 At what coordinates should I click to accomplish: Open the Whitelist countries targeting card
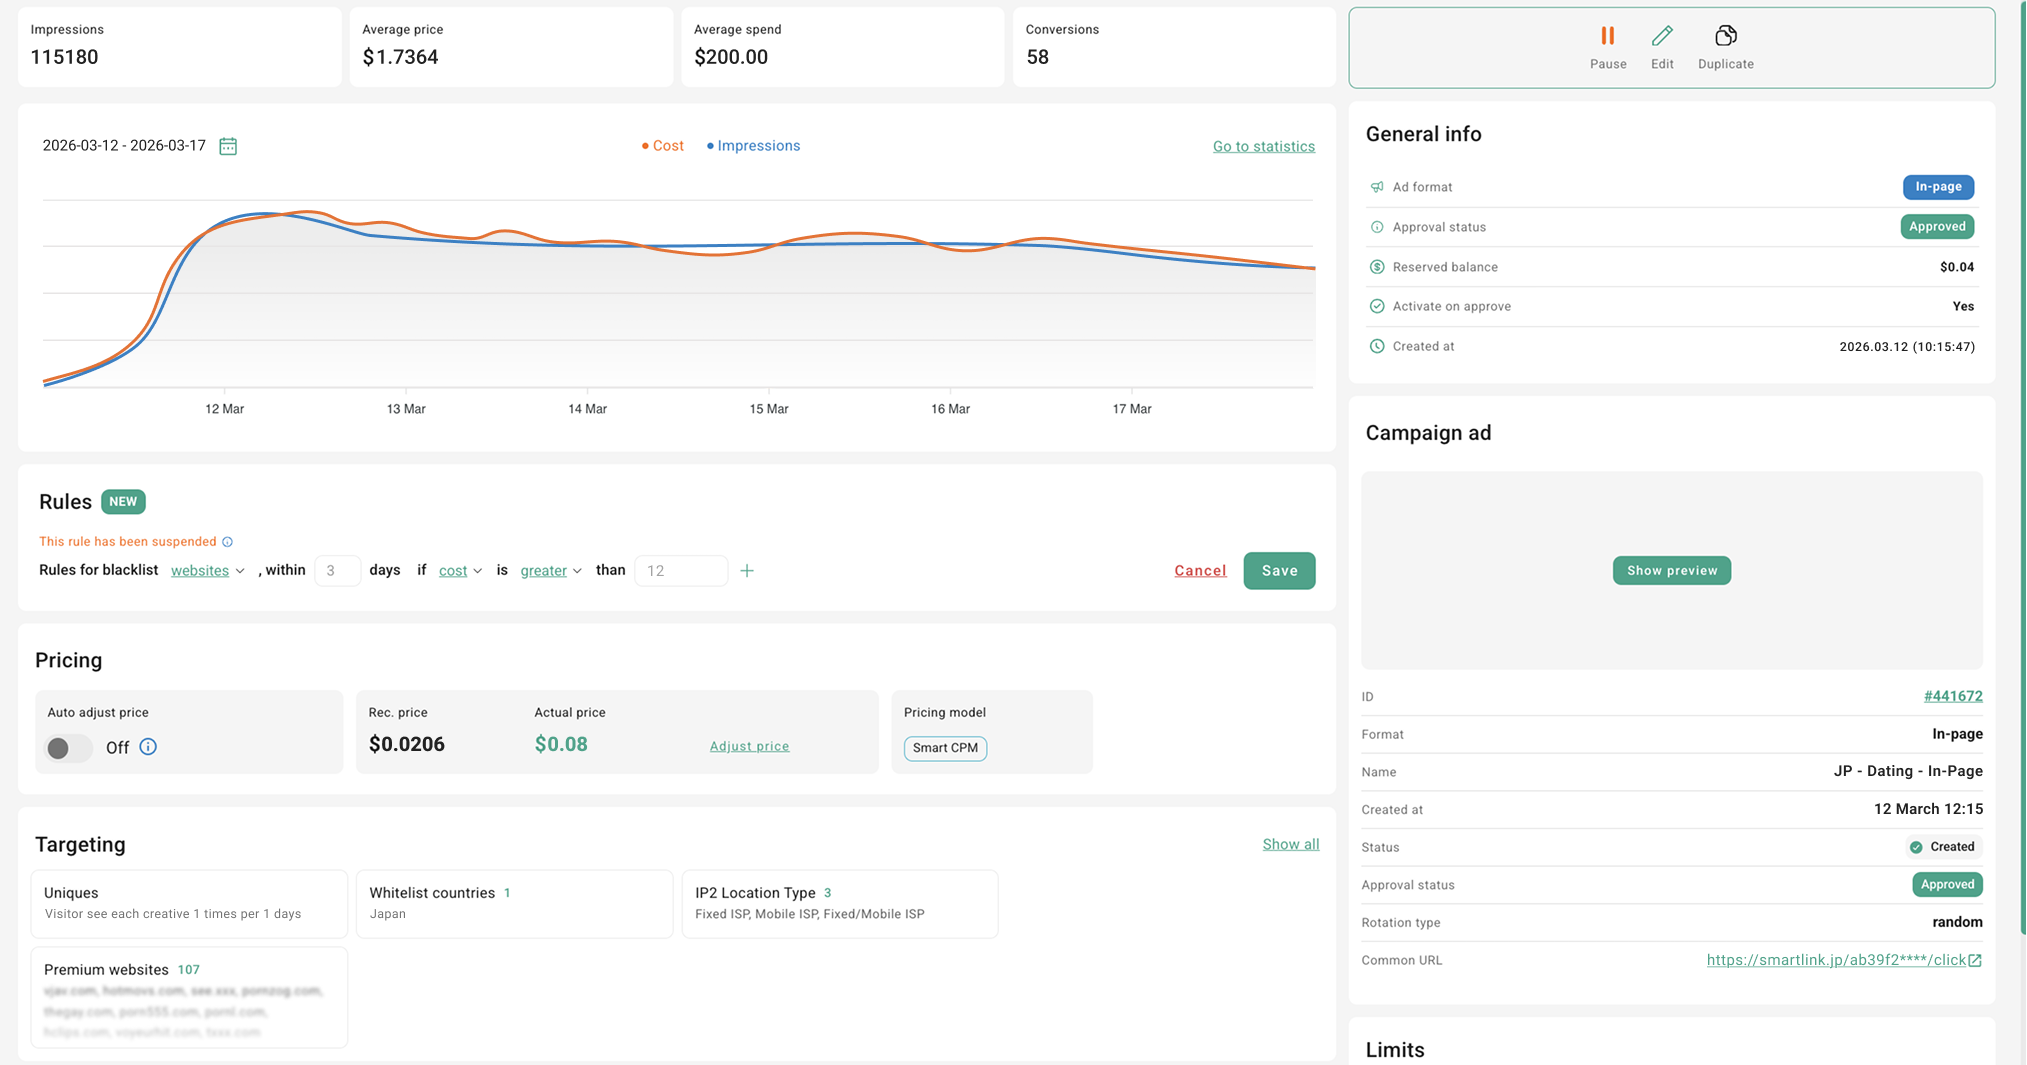[x=514, y=903]
